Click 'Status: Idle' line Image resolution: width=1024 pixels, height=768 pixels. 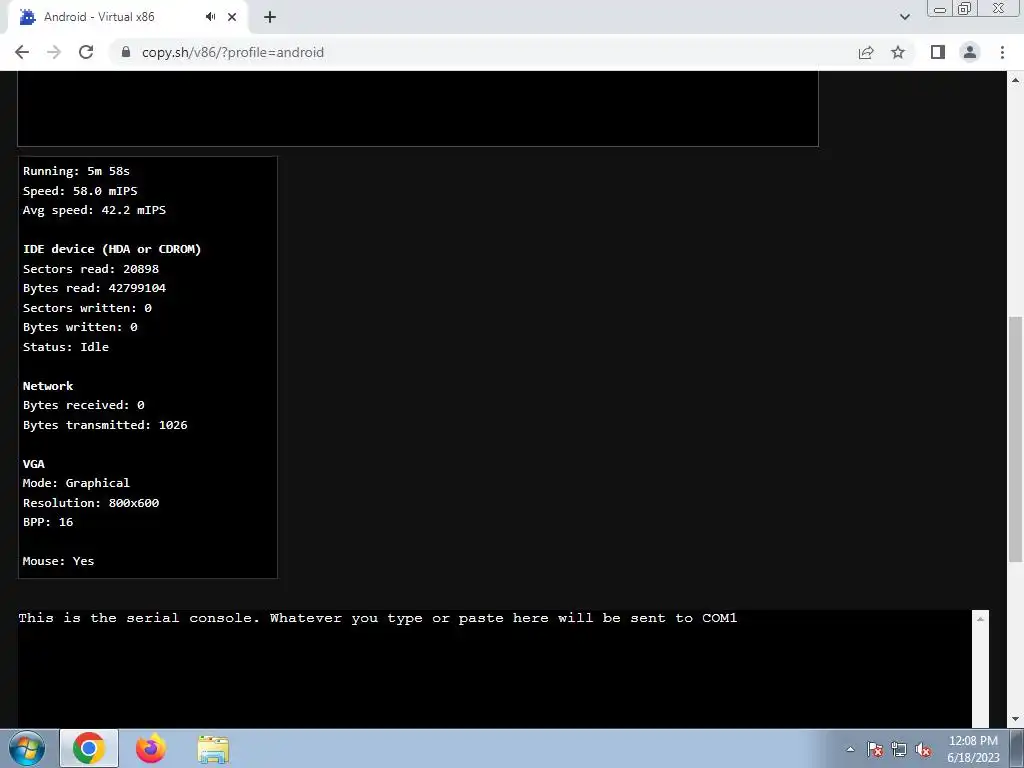[x=66, y=347]
